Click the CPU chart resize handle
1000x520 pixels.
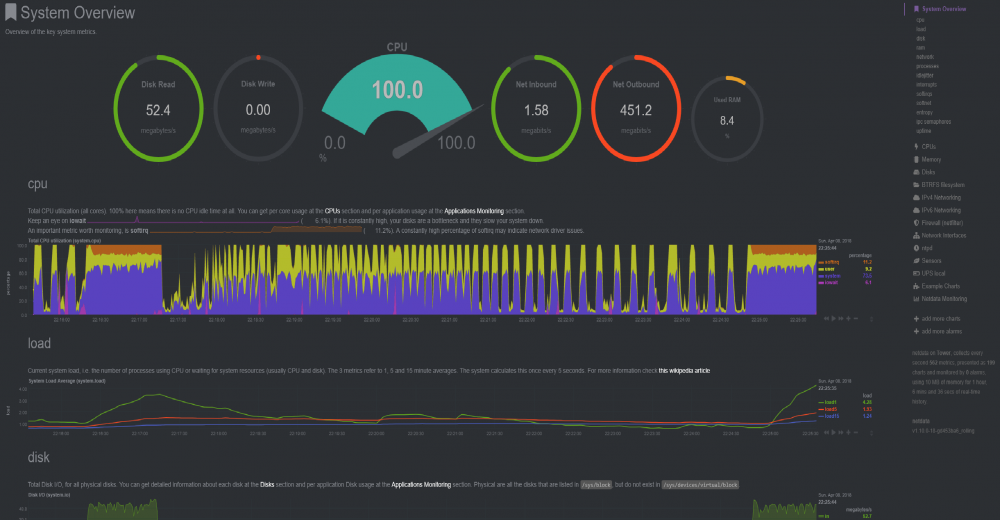point(871,319)
